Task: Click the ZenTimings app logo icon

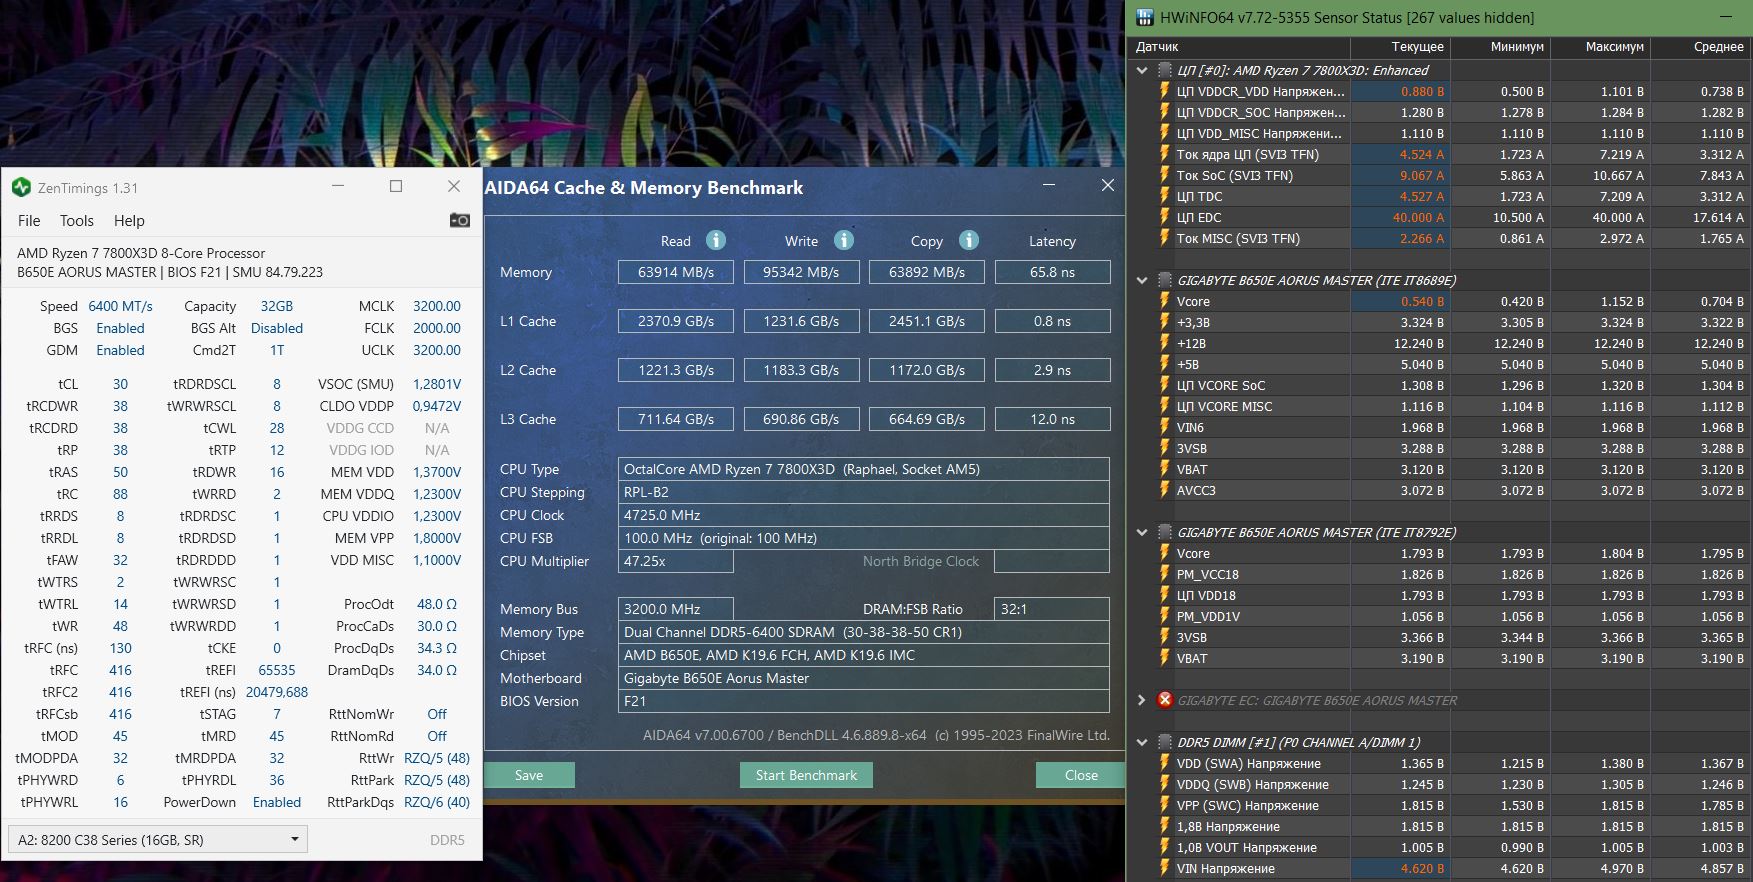Action: (x=21, y=187)
